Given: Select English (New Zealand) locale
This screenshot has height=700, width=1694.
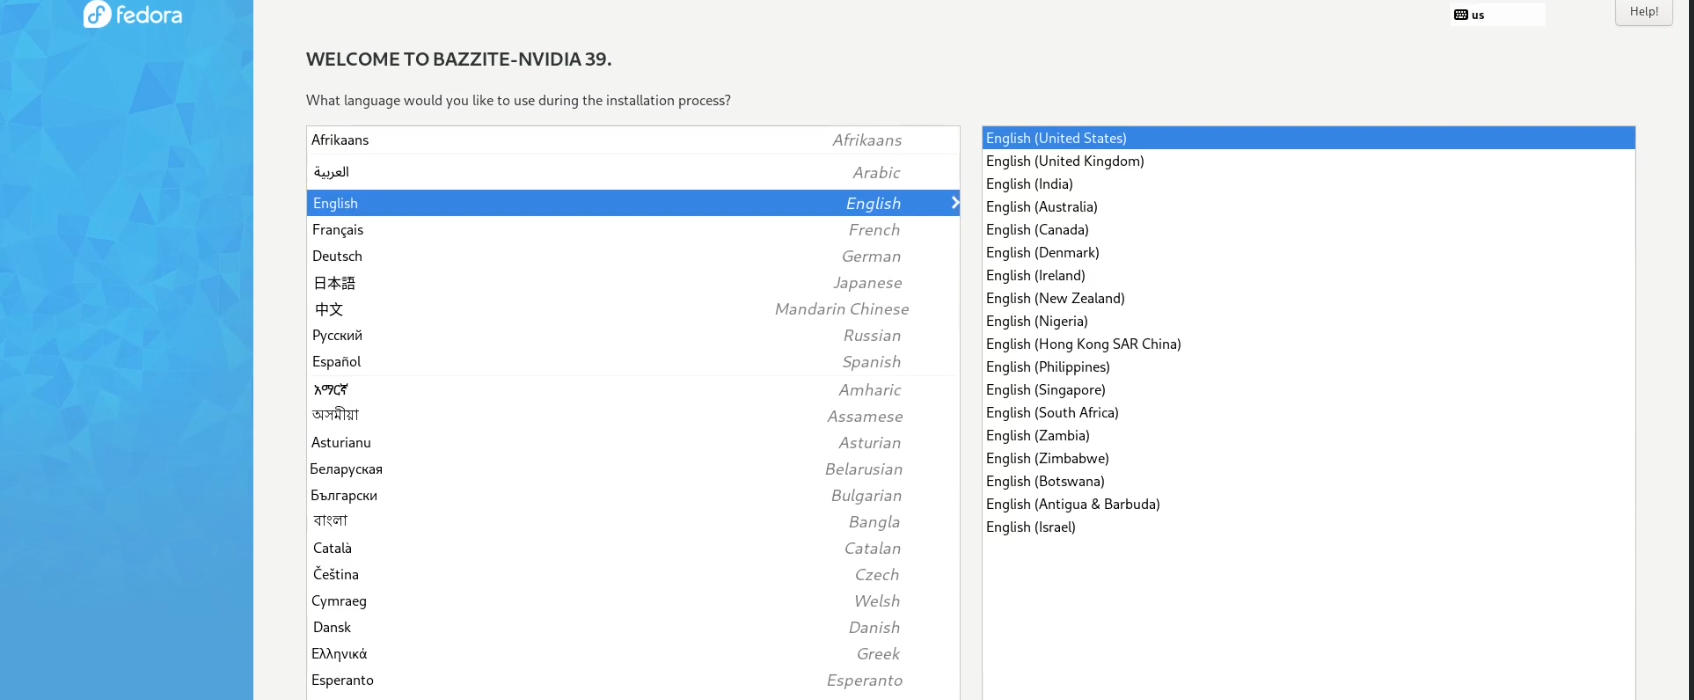Looking at the screenshot, I should (x=1308, y=298).
